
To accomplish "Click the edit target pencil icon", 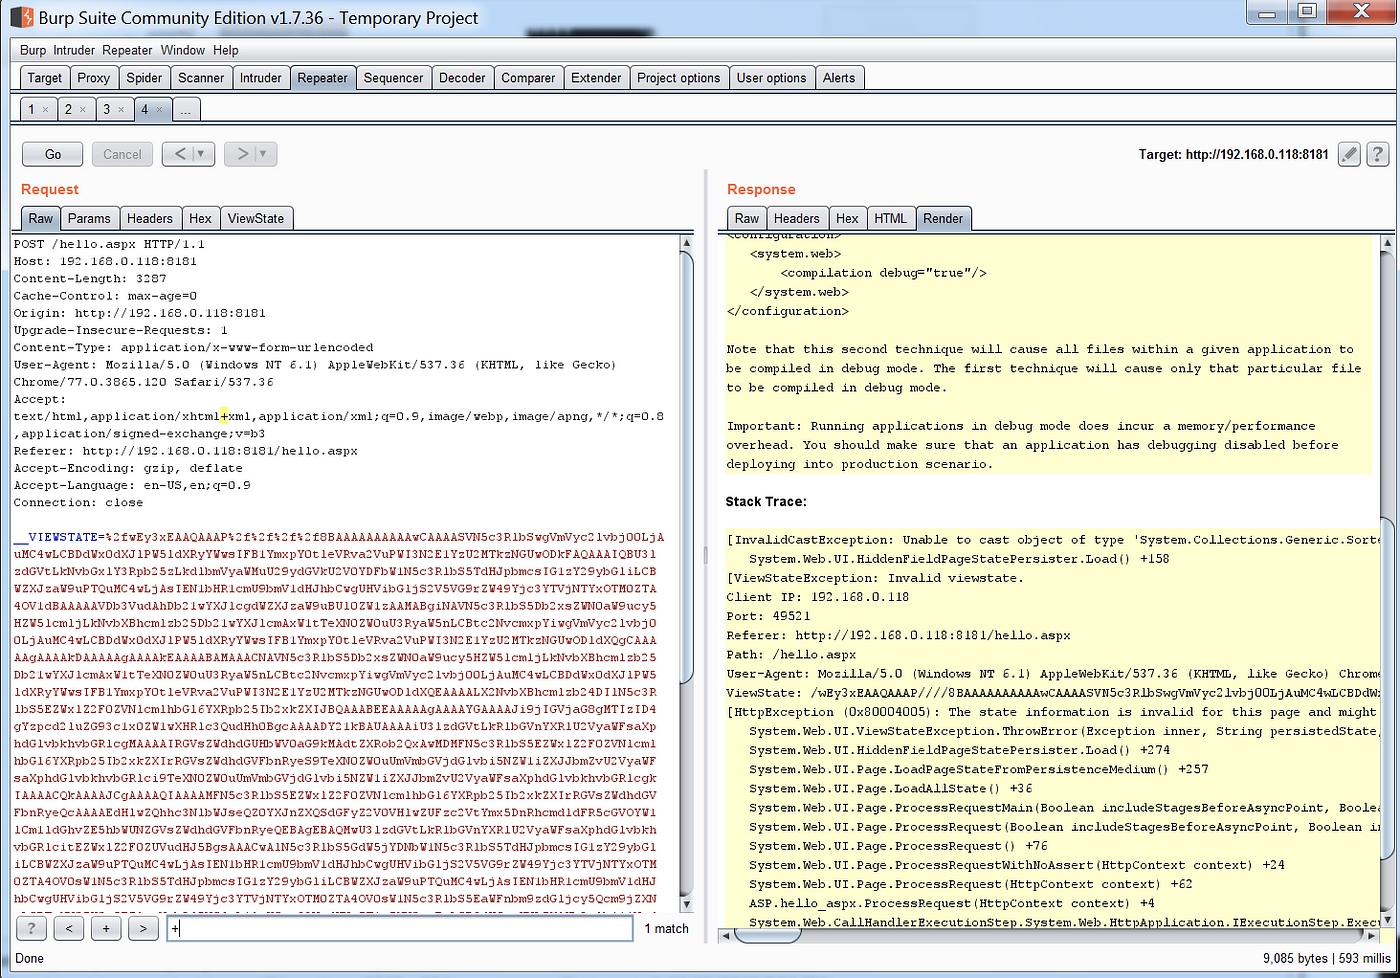I will [1350, 154].
